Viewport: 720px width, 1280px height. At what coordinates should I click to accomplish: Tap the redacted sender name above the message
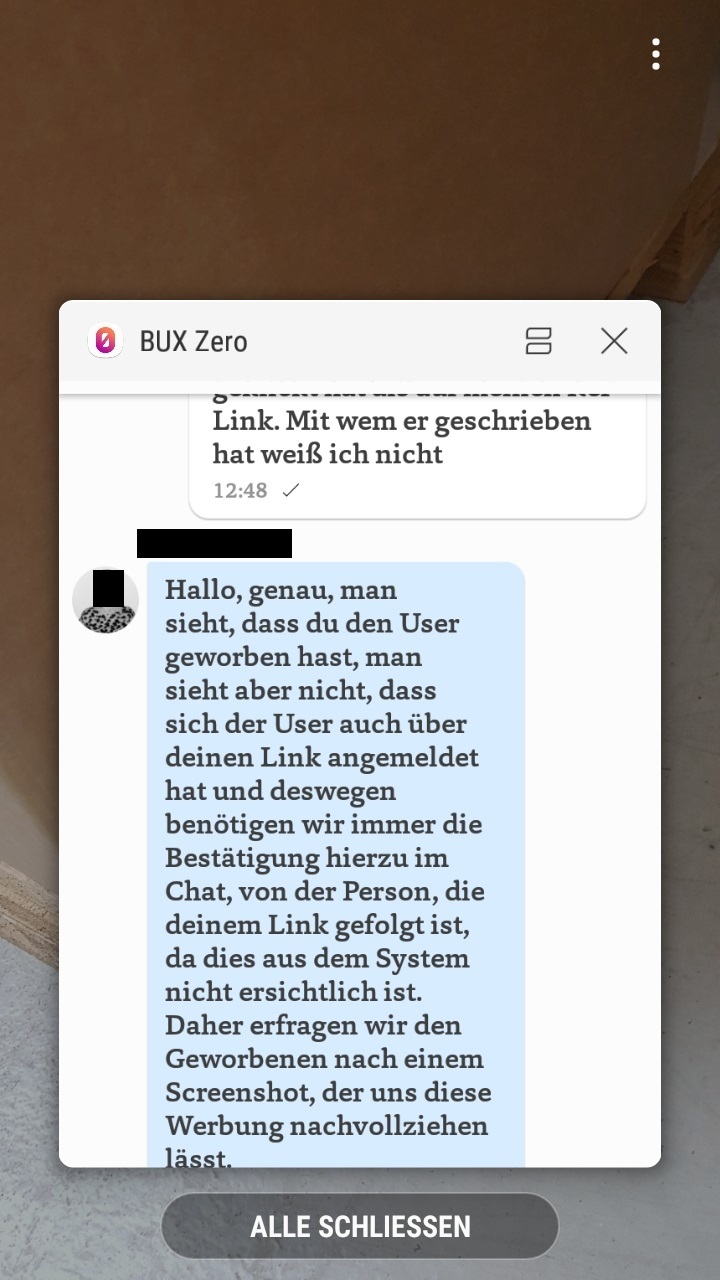[x=214, y=543]
